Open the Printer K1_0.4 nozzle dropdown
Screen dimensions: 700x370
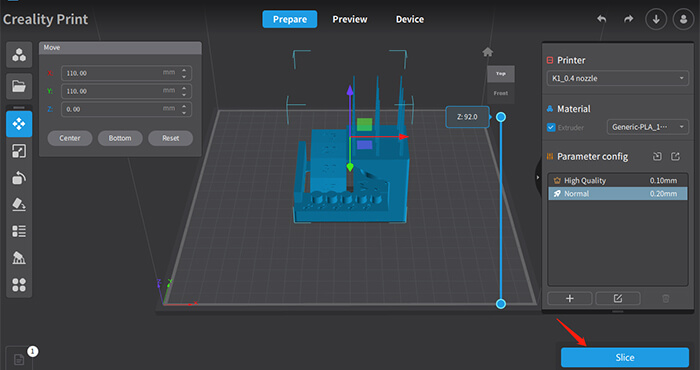(x=617, y=78)
